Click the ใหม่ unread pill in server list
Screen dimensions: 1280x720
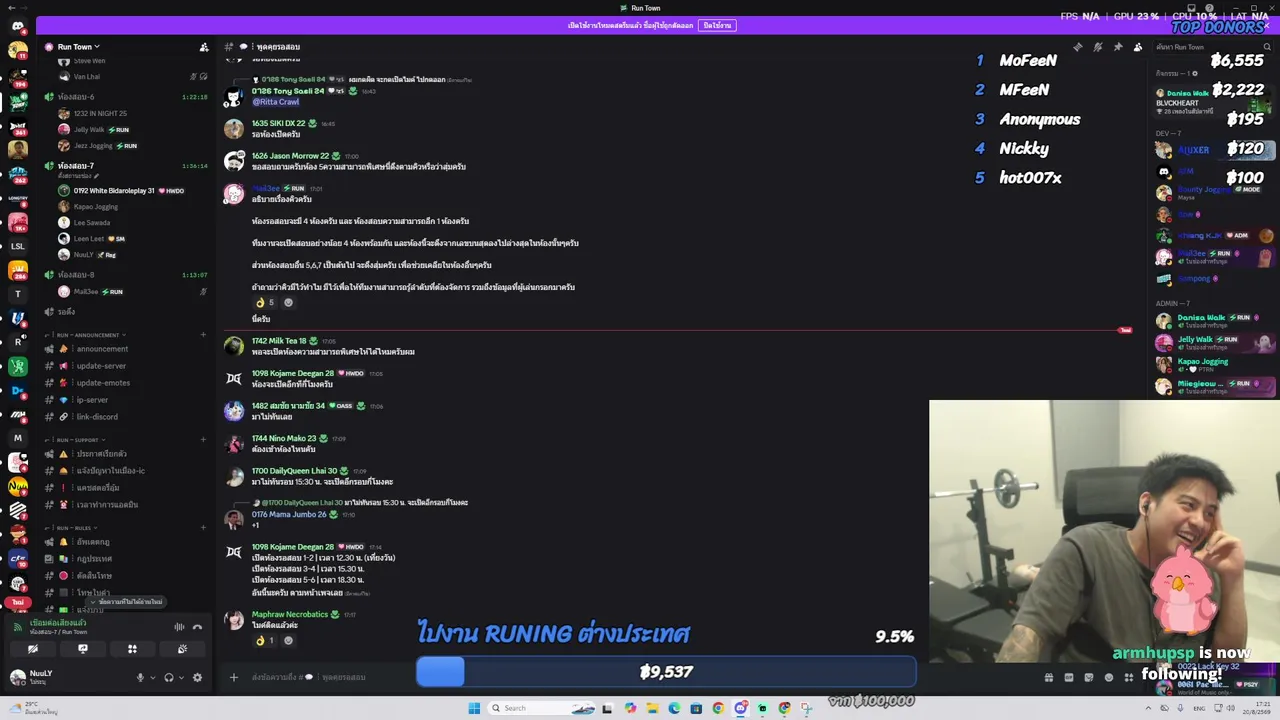(17, 603)
